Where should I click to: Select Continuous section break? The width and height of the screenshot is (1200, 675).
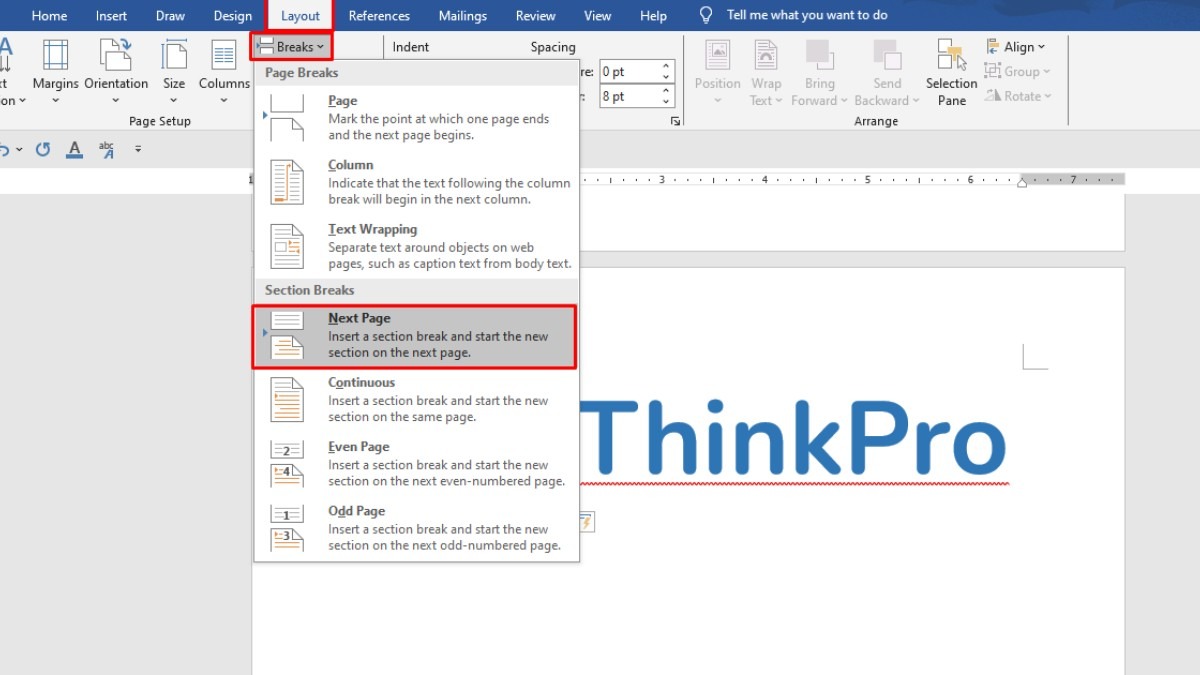(417, 399)
